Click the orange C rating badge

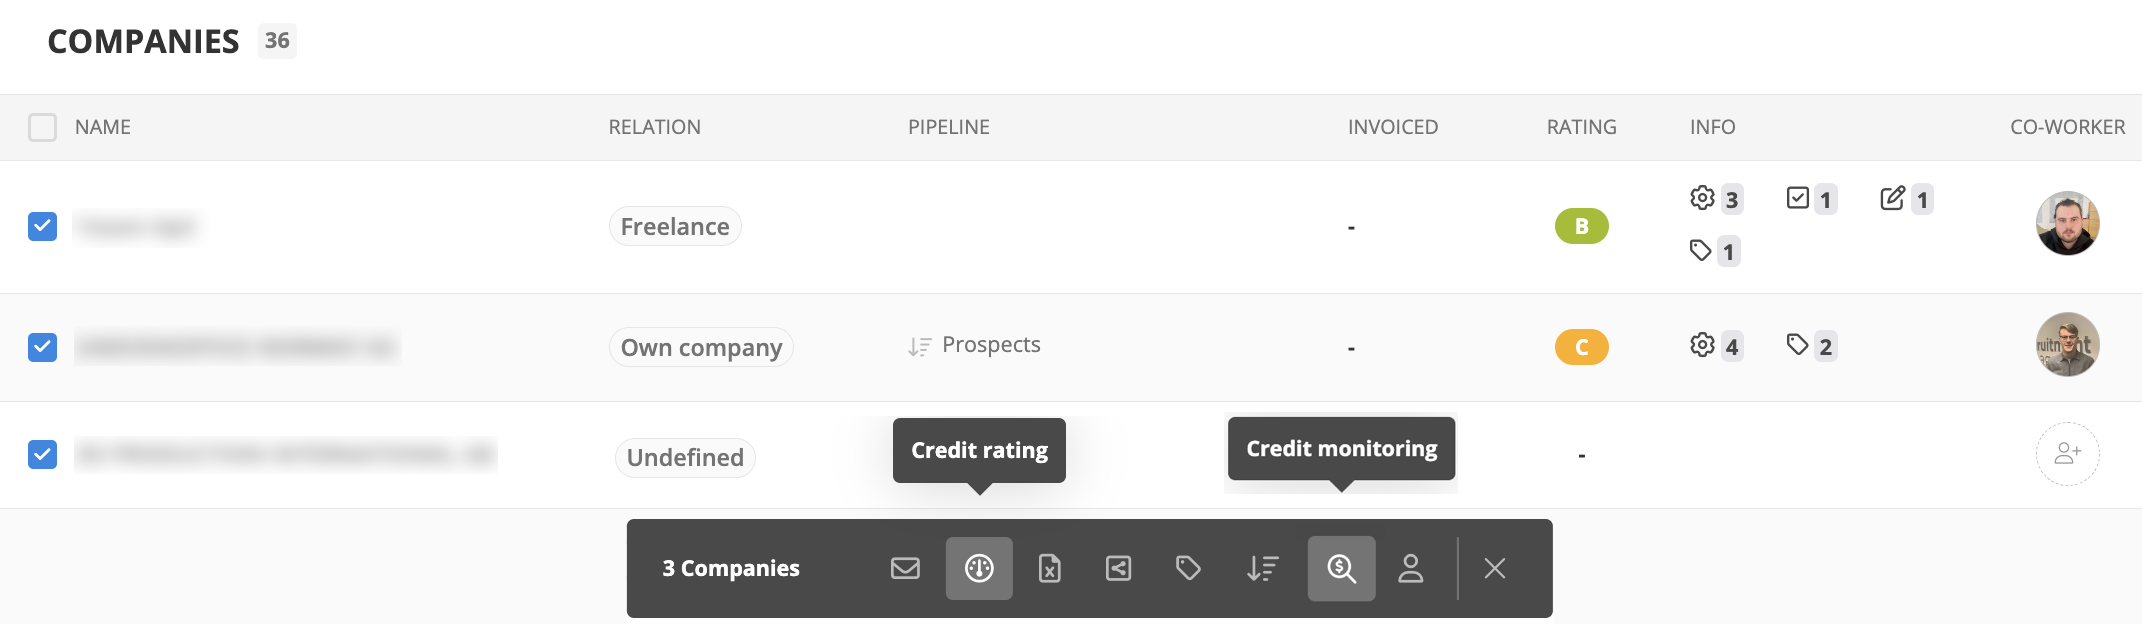tap(1581, 347)
